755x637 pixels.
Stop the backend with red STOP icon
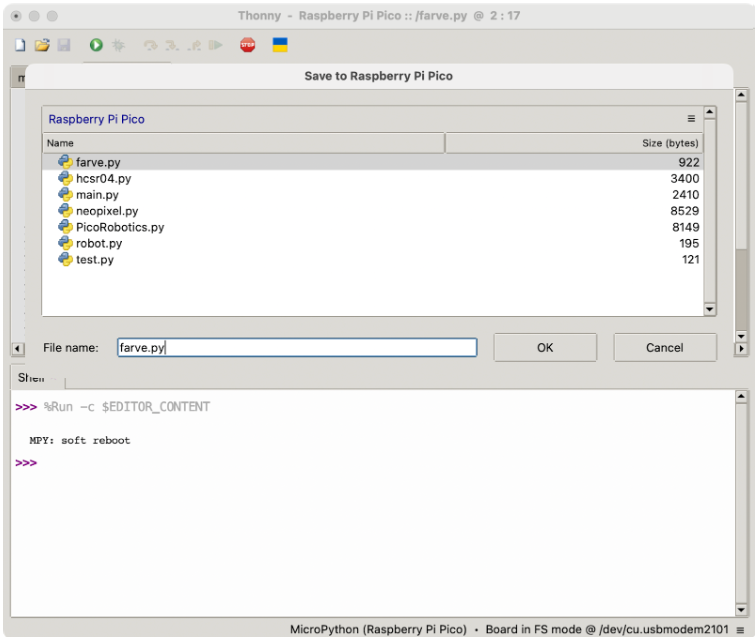(x=247, y=45)
